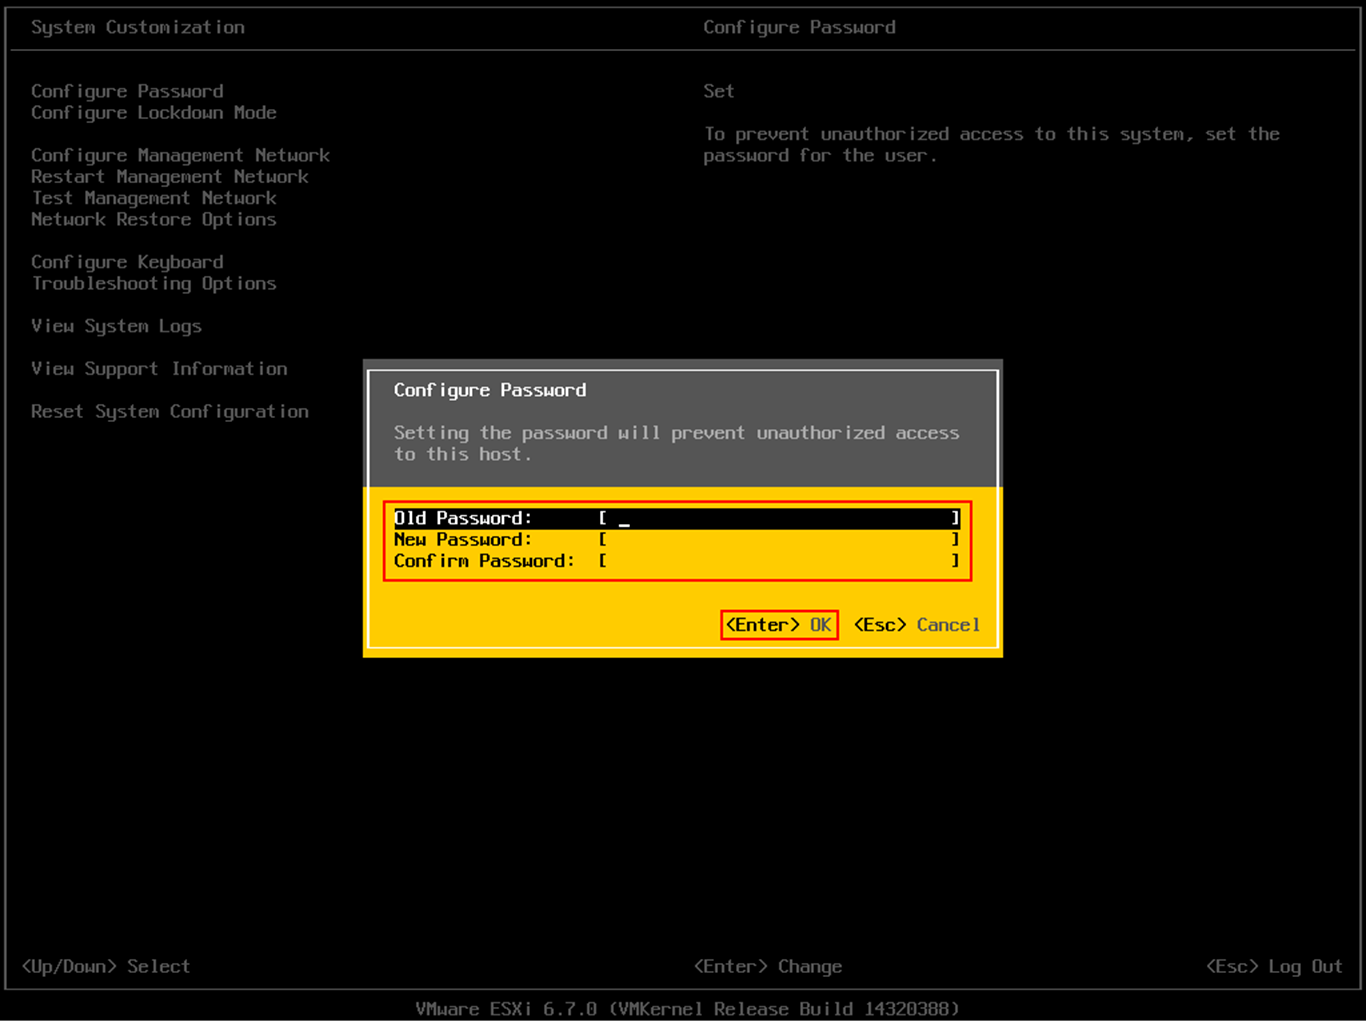This screenshot has height=1022, width=1366.
Task: Select Configure Keyboard entry
Action: tap(127, 262)
